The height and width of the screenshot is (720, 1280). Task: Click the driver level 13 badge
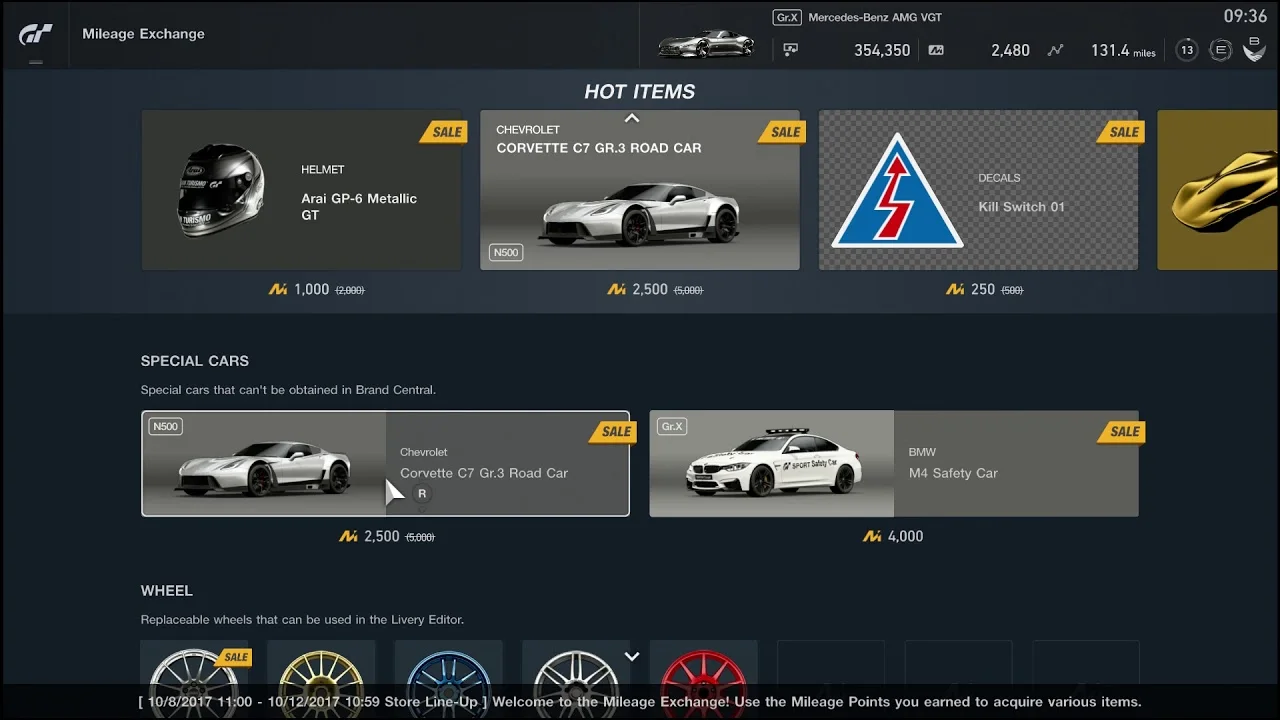1187,50
